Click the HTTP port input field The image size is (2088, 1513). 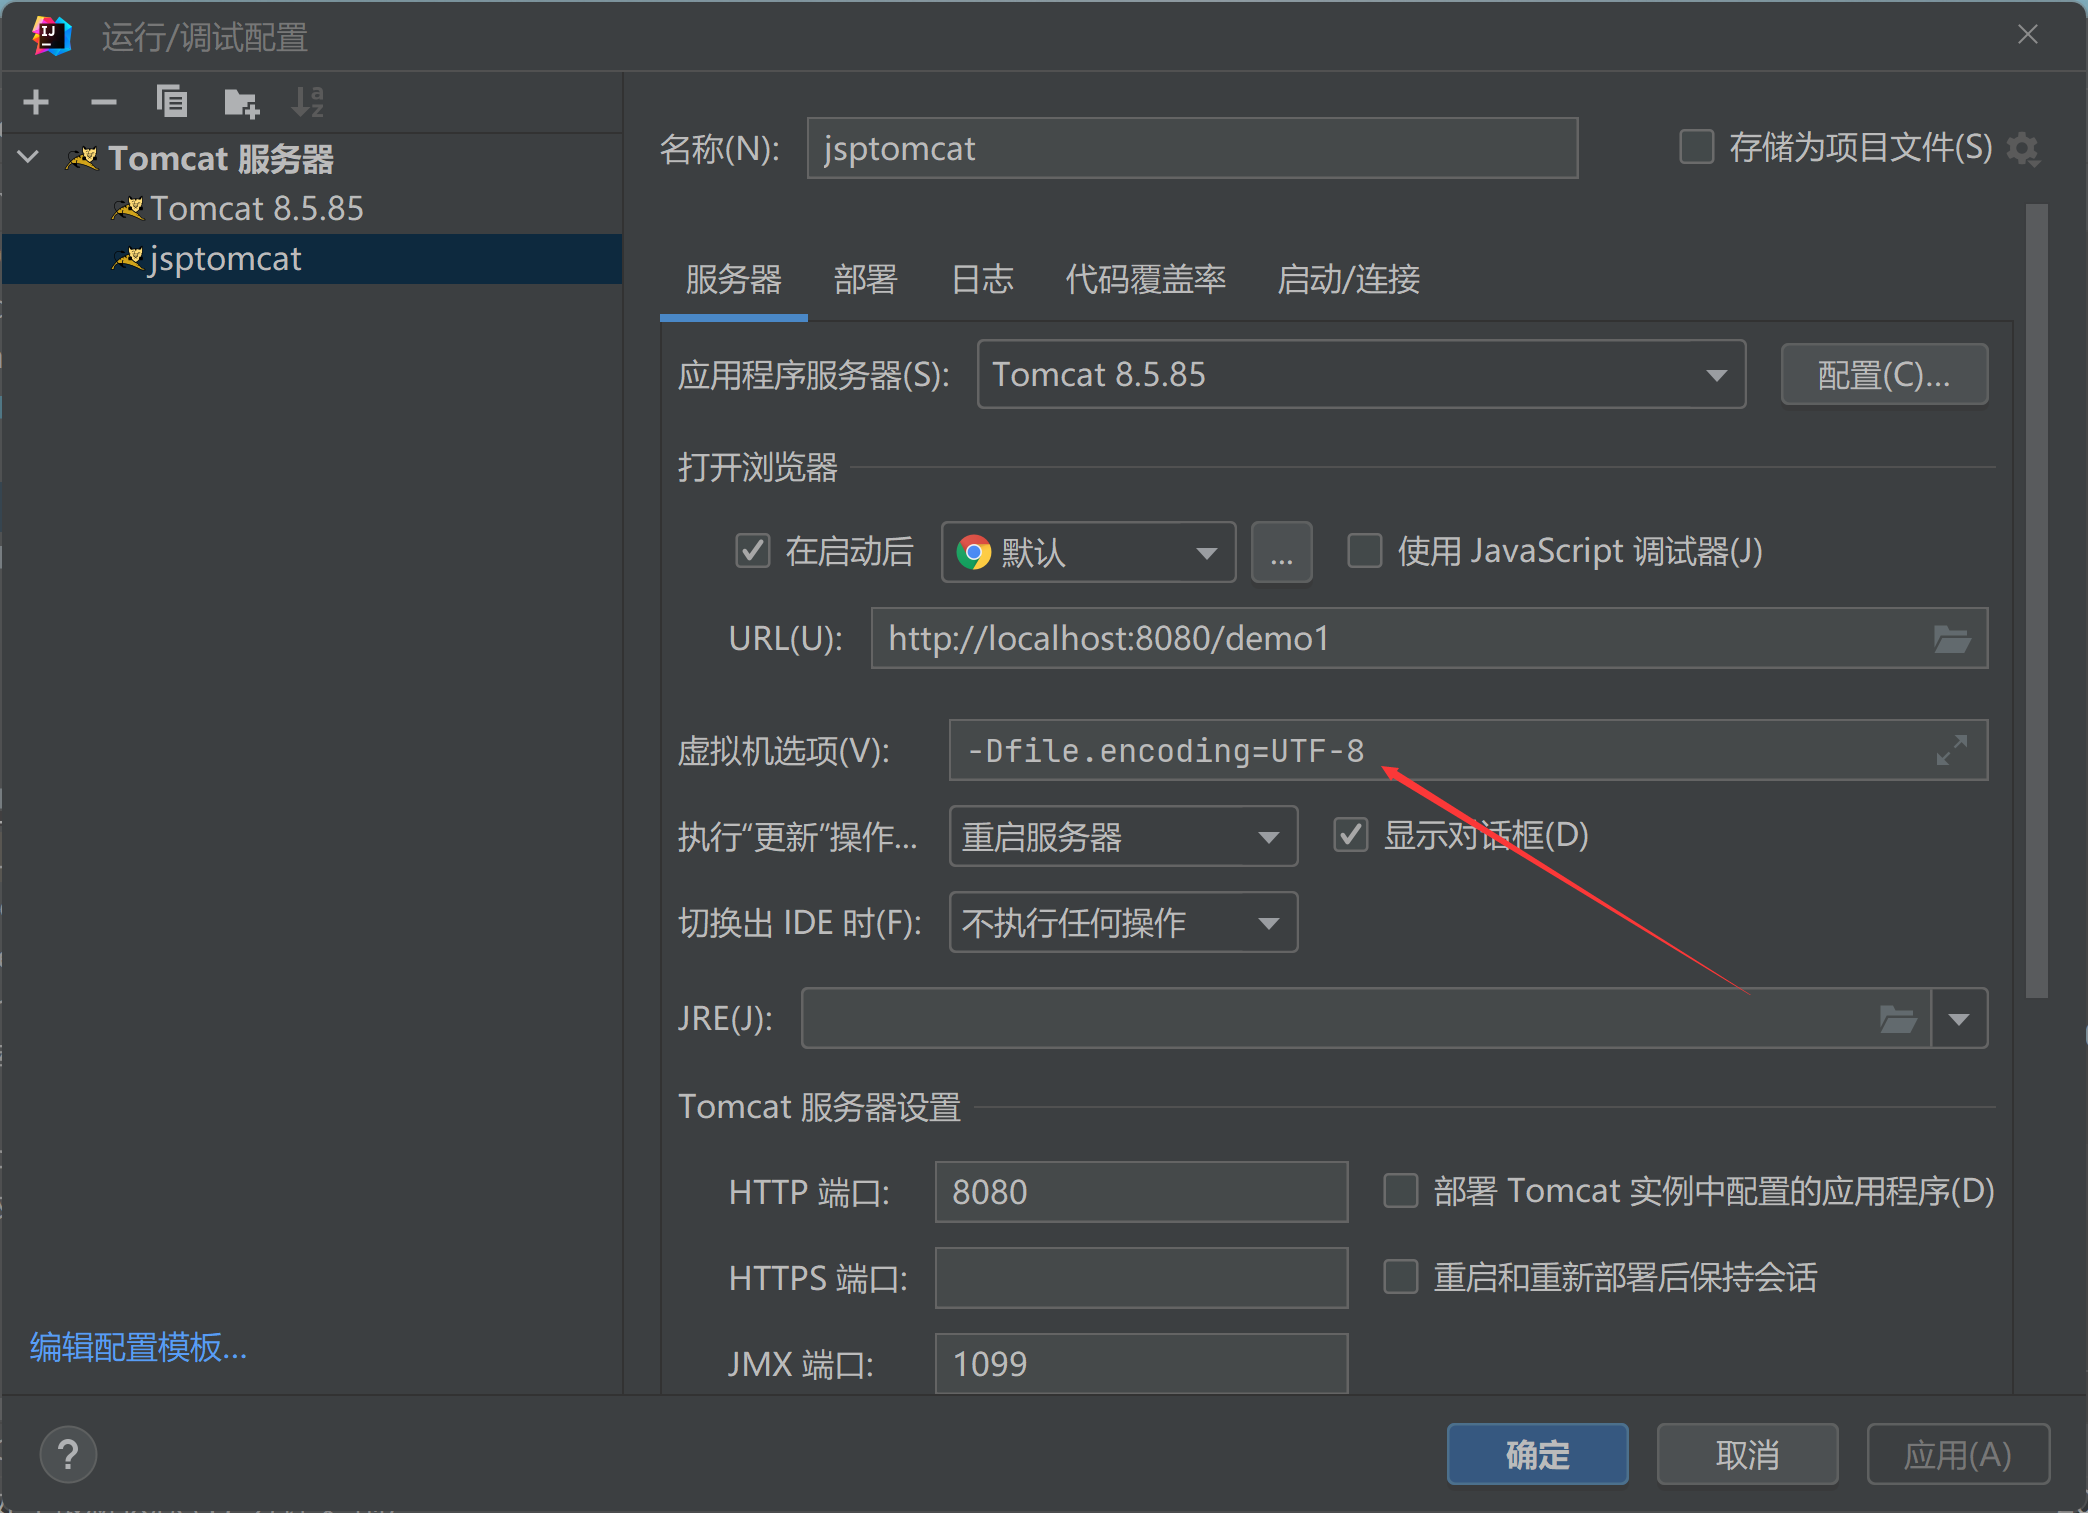click(x=1140, y=1192)
